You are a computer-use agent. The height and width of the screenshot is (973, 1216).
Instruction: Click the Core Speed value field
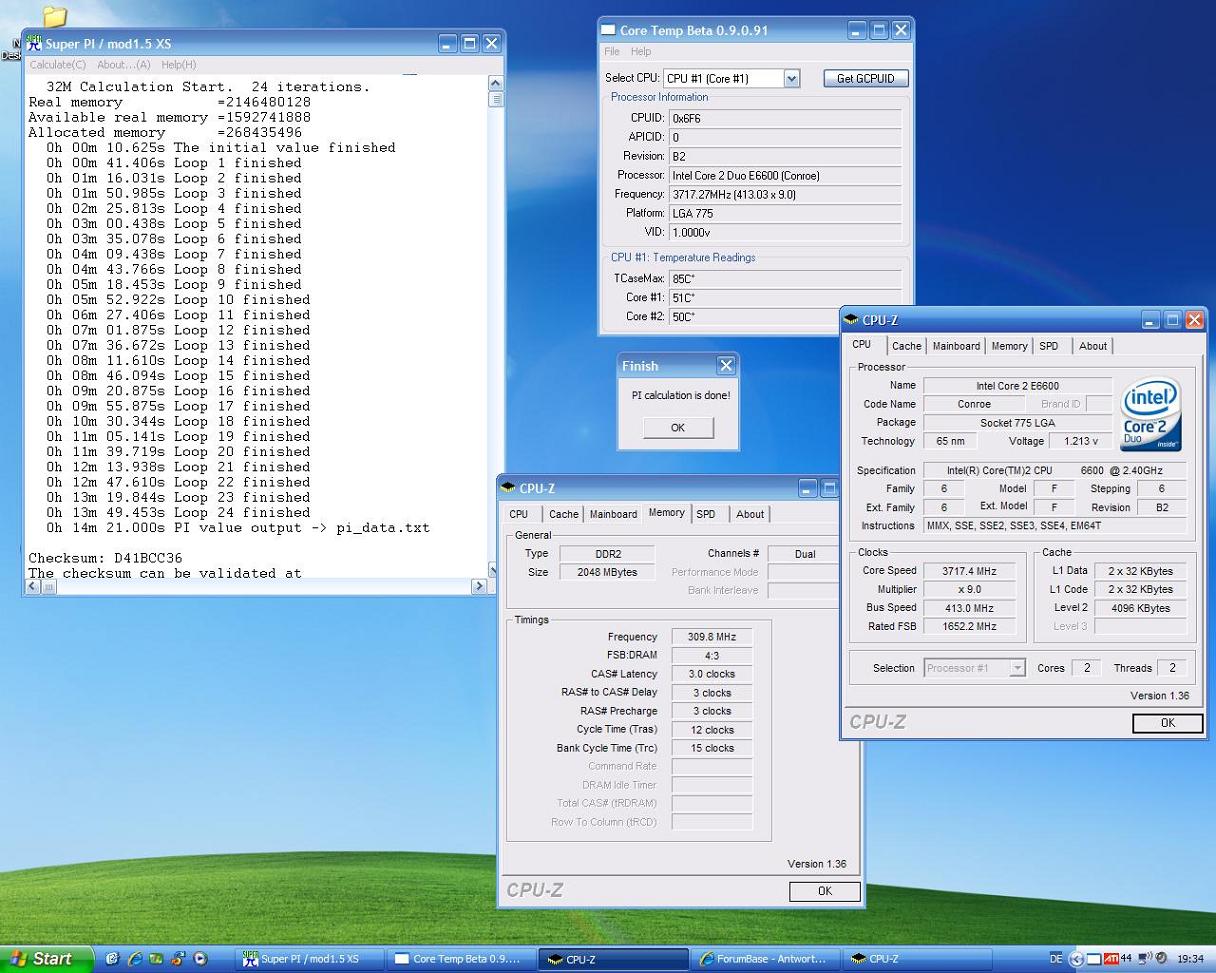(969, 571)
